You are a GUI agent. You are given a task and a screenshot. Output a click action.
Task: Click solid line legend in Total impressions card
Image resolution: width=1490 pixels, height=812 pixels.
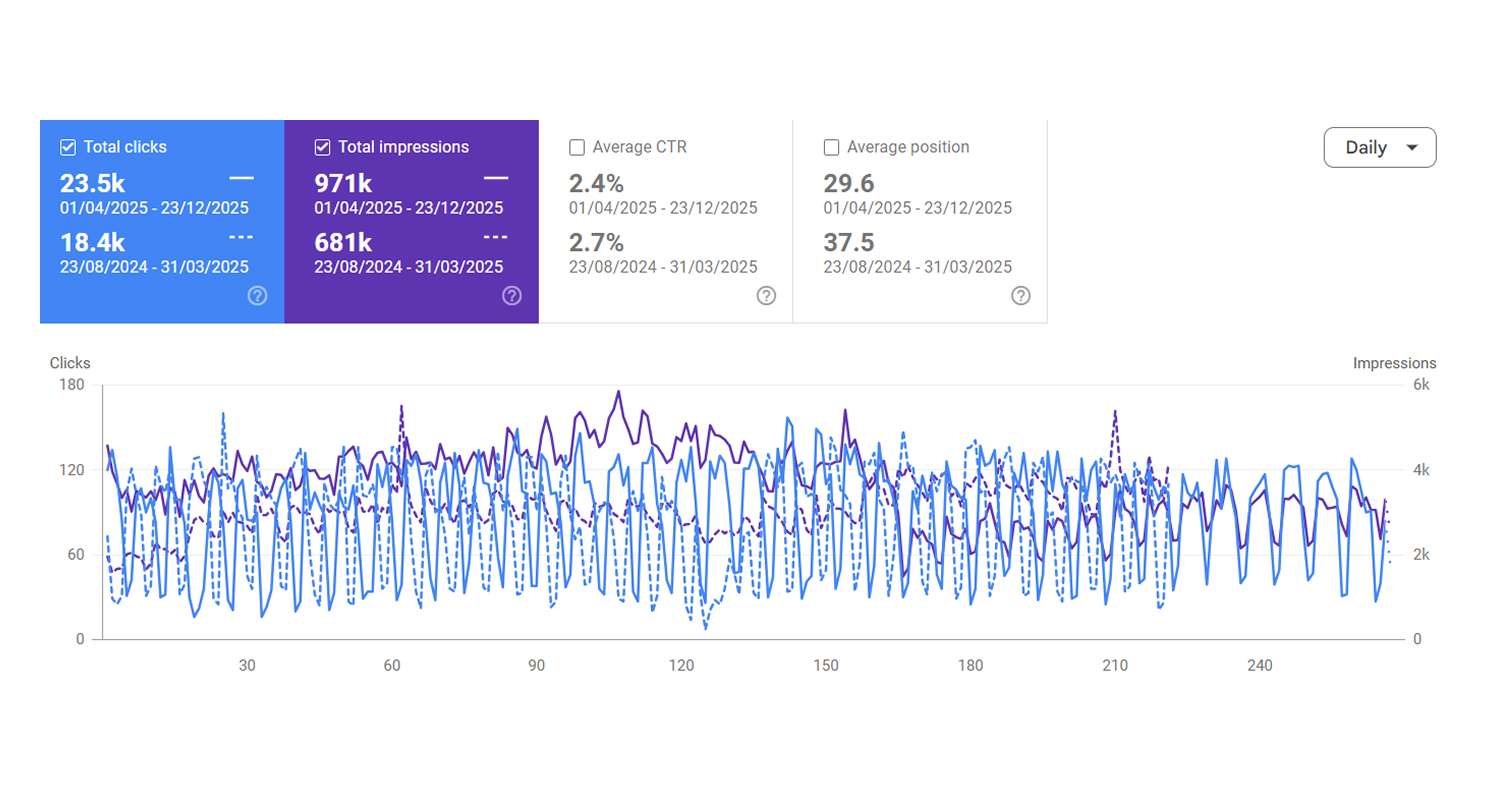pos(496,178)
